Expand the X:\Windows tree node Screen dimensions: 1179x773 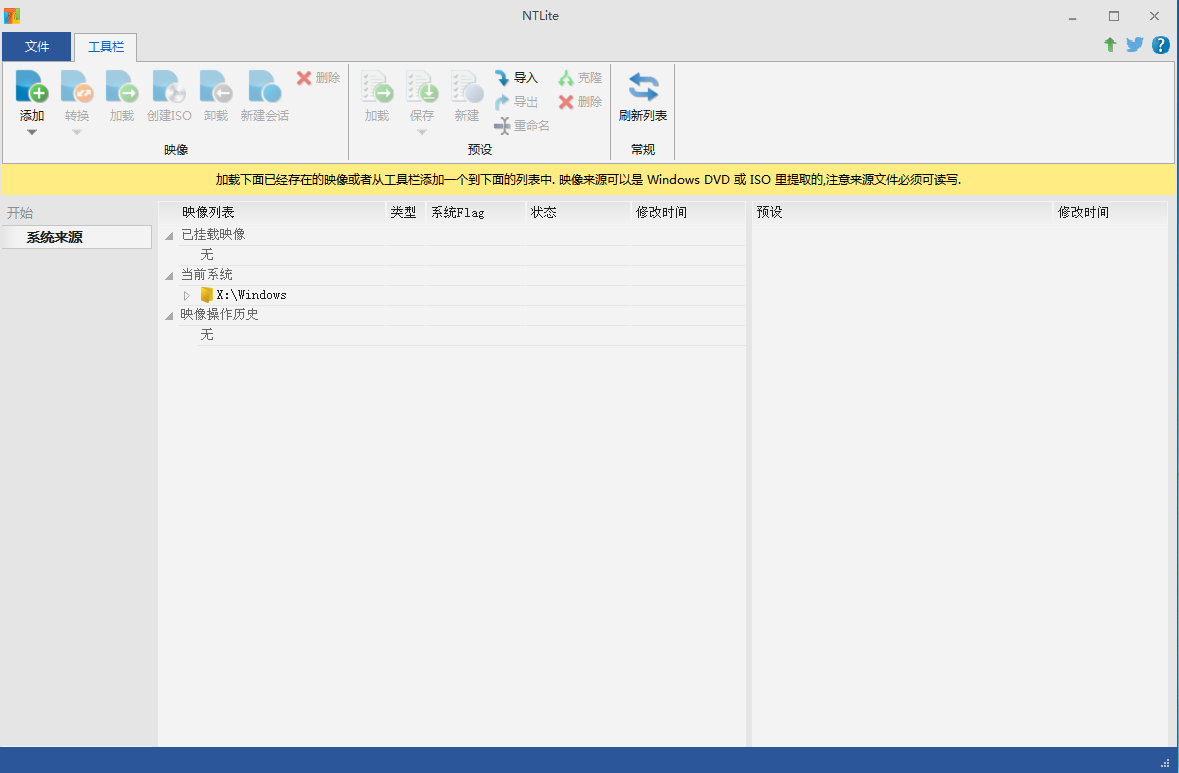pyautogui.click(x=186, y=296)
